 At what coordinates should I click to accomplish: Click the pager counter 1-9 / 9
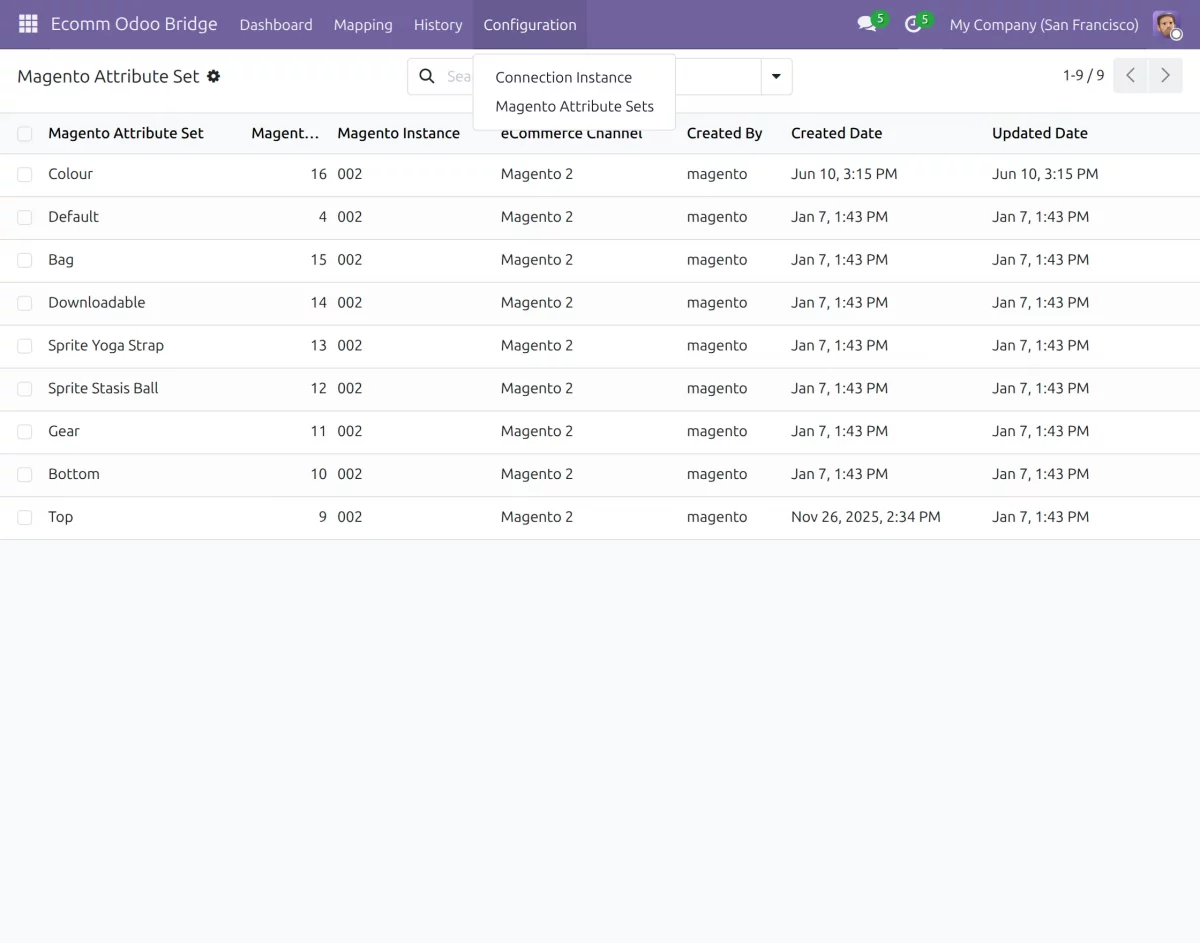[x=1084, y=75]
